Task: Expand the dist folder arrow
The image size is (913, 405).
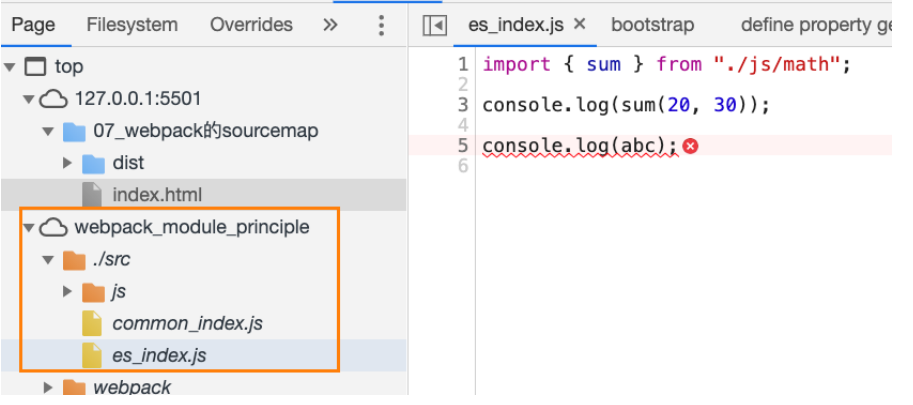Action: (67, 162)
